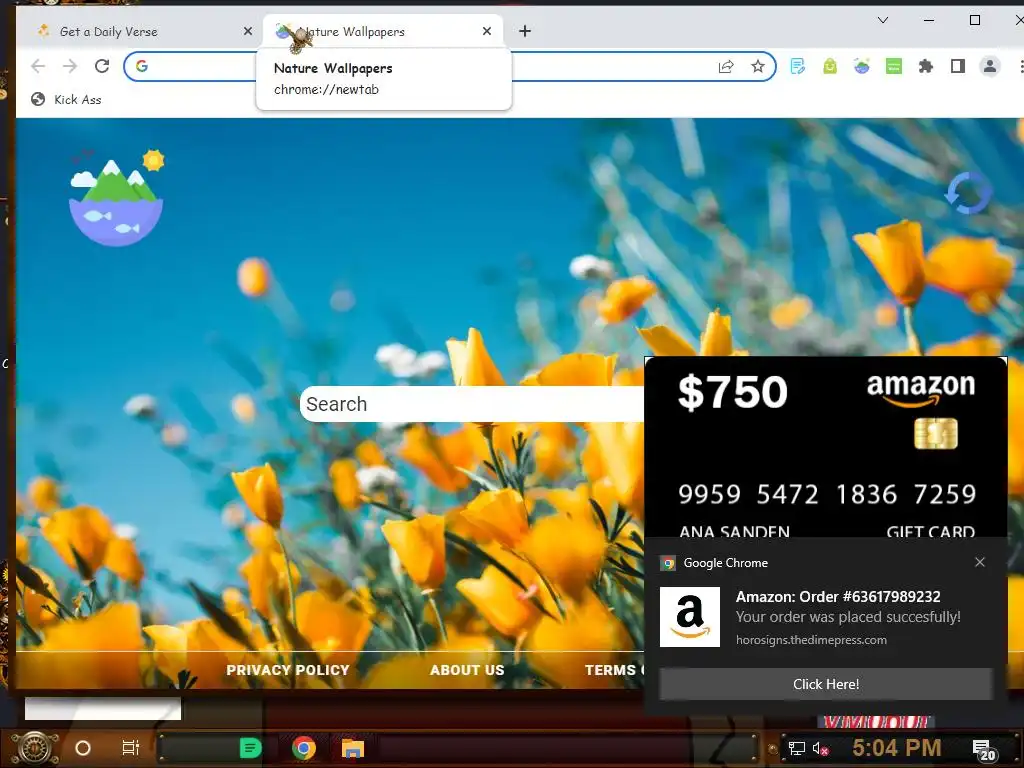This screenshot has height=768, width=1024.
Task: Open Task View on the taskbar
Action: 131,748
